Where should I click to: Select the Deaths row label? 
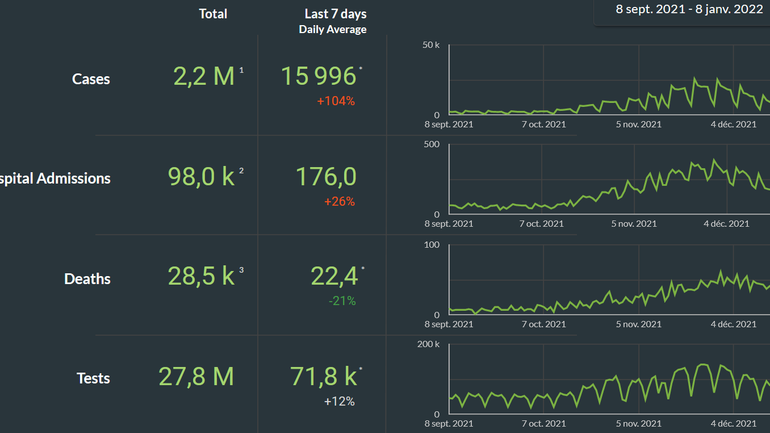(87, 279)
